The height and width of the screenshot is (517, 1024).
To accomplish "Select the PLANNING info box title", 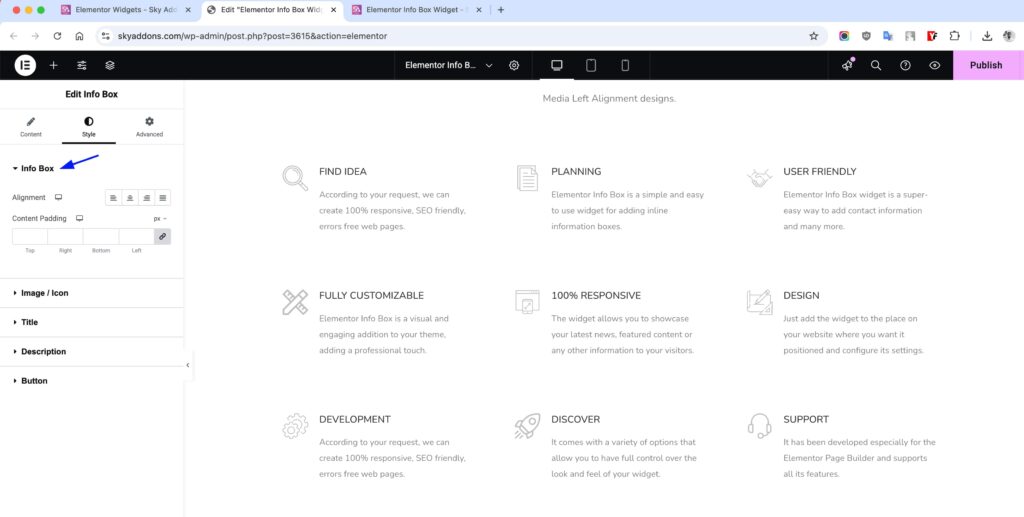I will [576, 172].
